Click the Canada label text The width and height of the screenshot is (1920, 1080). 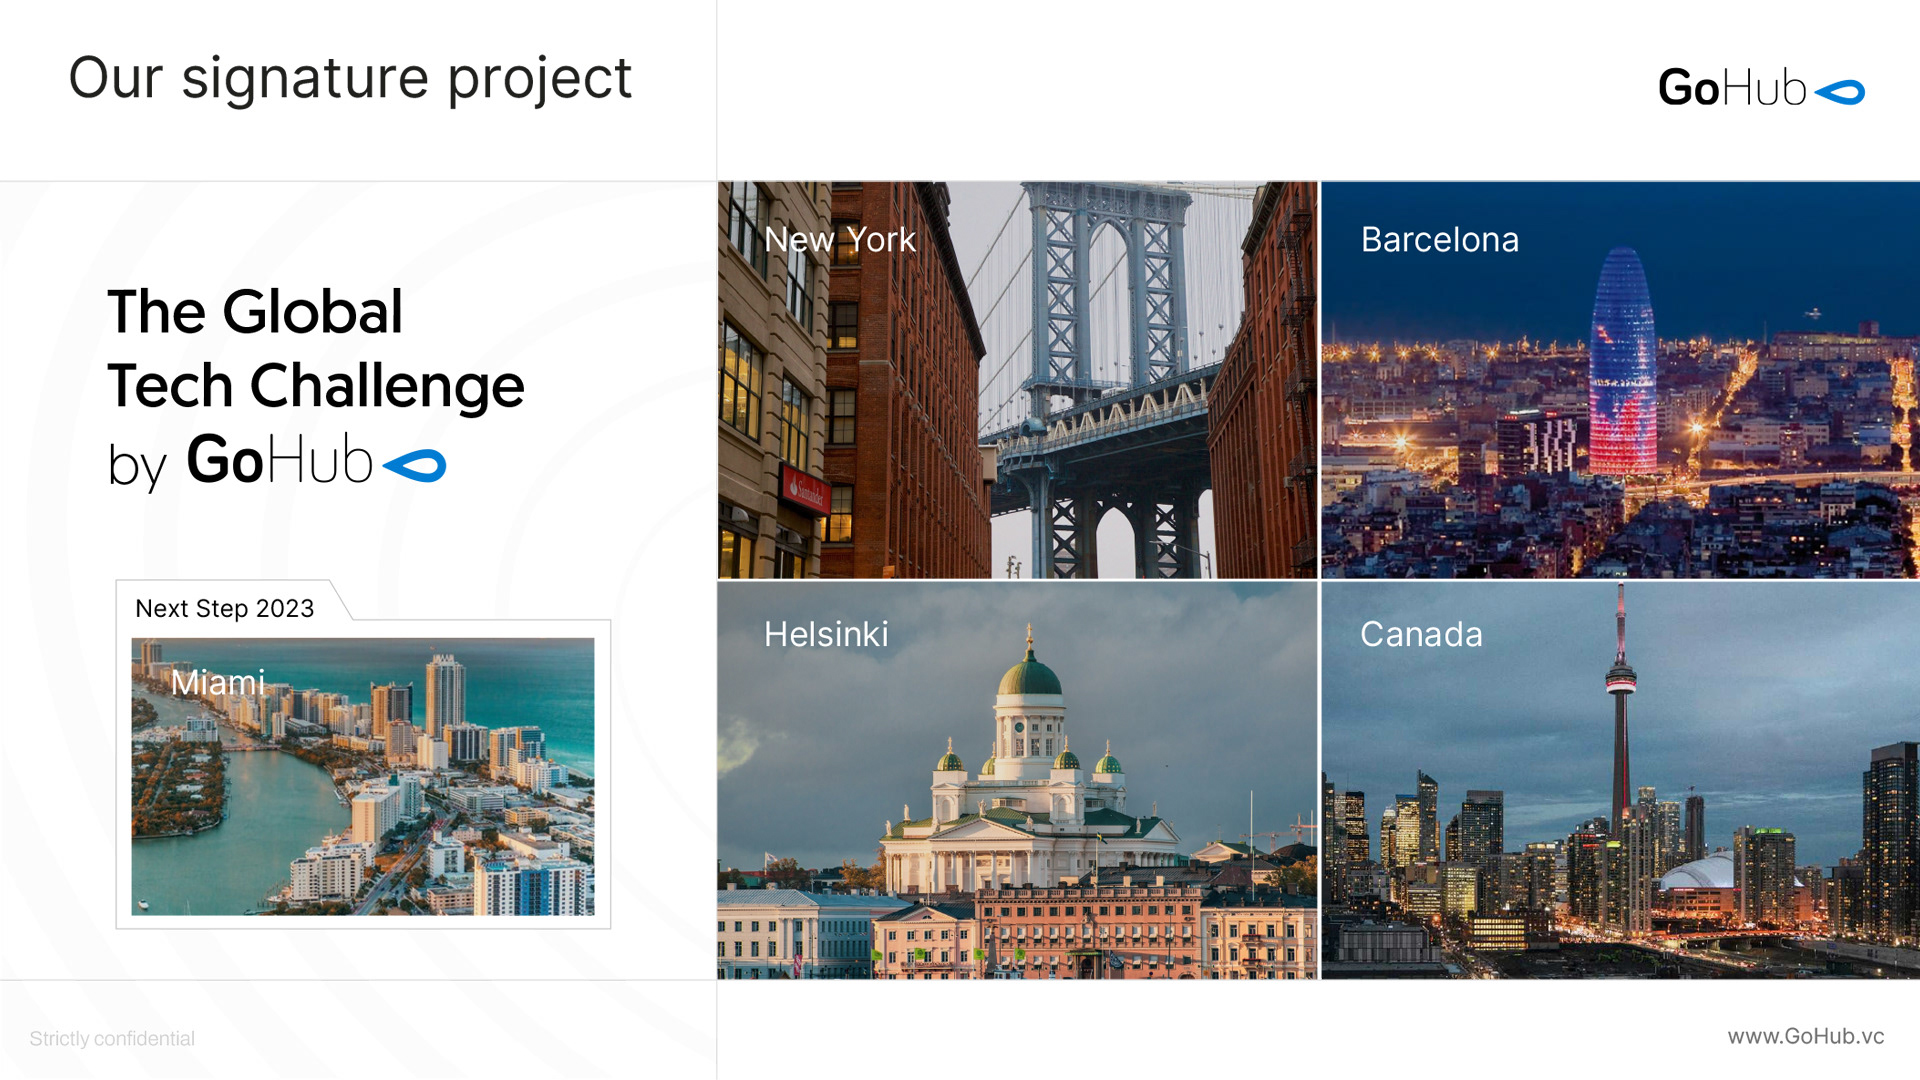[x=1421, y=634]
